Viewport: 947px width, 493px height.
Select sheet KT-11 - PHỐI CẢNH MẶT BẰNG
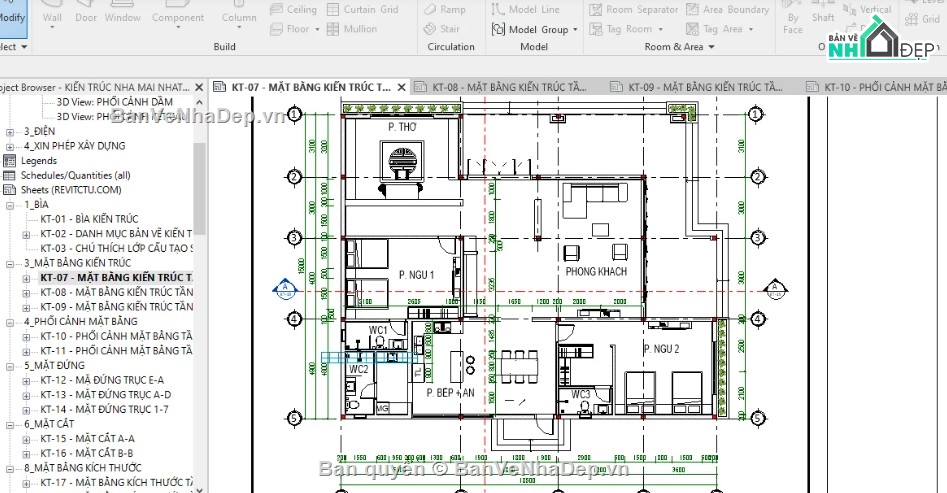117,350
